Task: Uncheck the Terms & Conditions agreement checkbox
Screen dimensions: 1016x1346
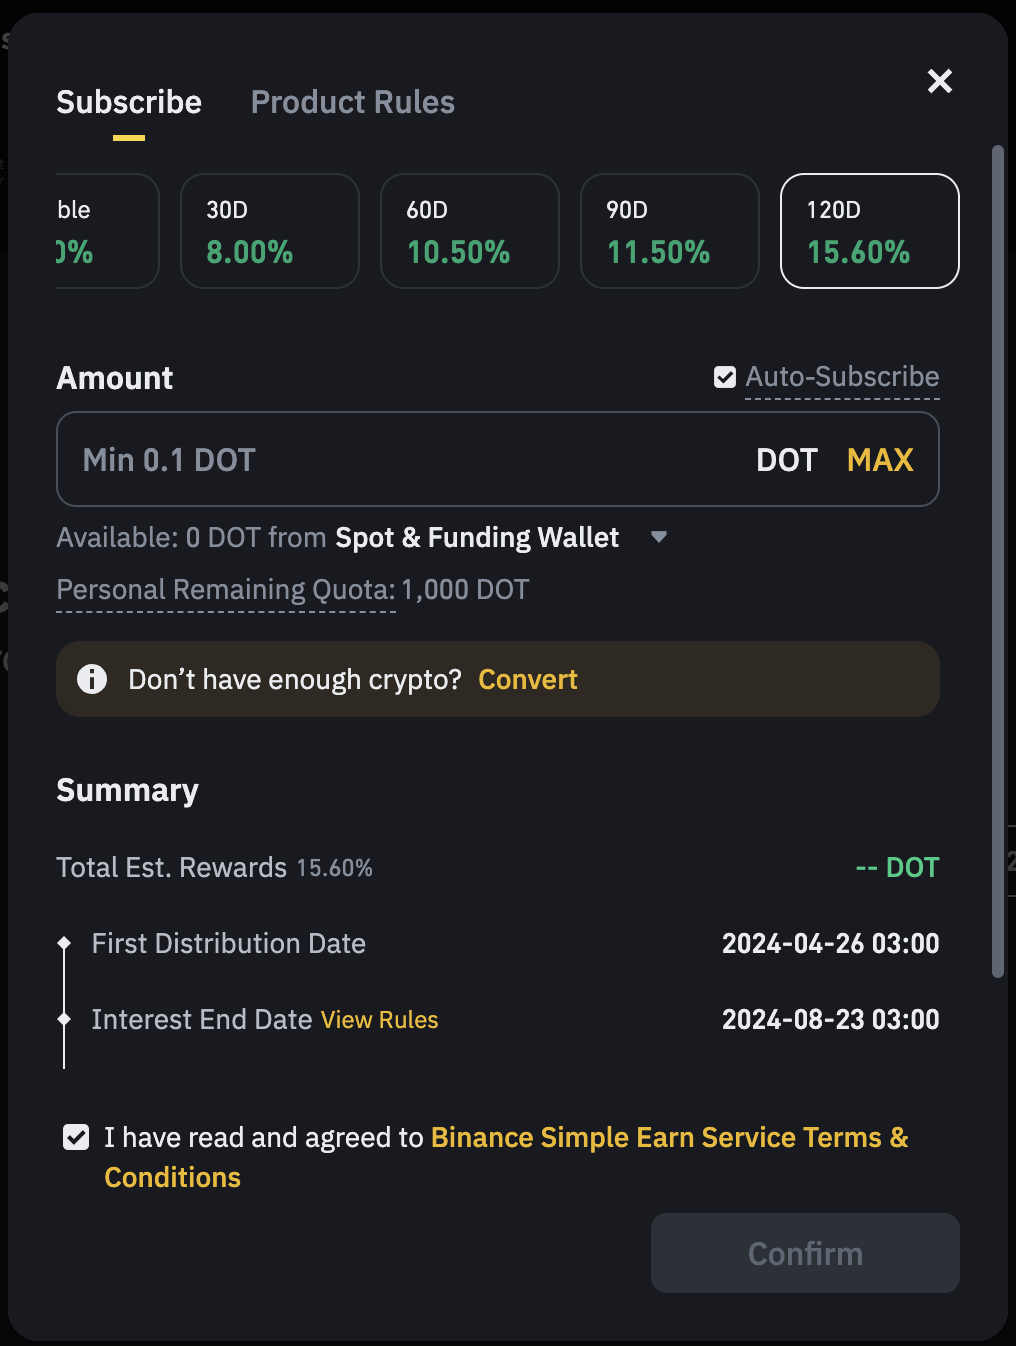Action: 76,1137
